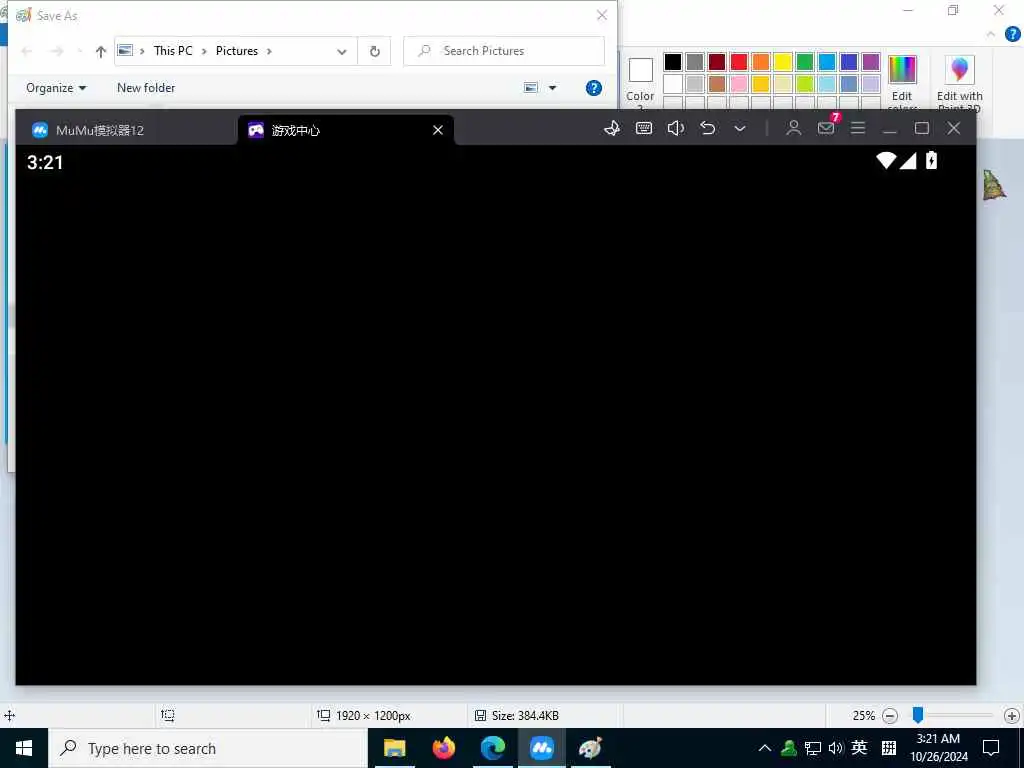1024x768 pixels.
Task: Select the red color swatch in Paint
Action: (739, 62)
